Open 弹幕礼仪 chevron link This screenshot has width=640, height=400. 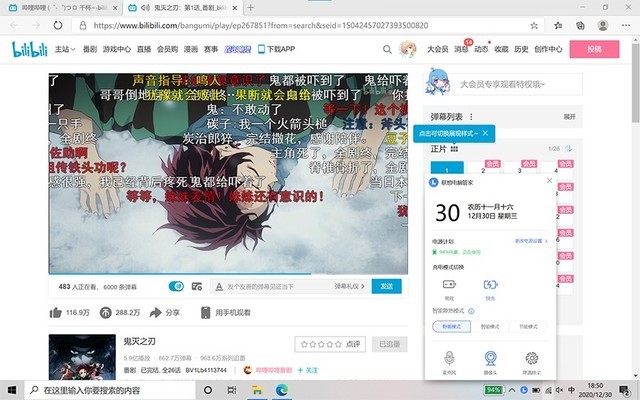click(x=349, y=287)
